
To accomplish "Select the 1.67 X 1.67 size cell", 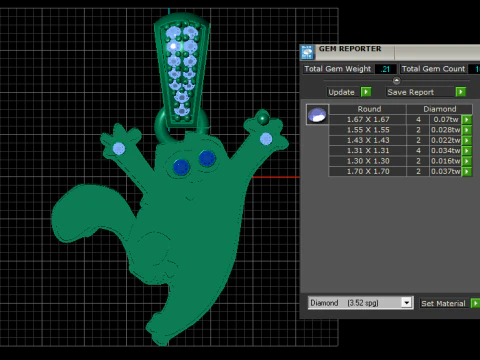I will 368,119.
